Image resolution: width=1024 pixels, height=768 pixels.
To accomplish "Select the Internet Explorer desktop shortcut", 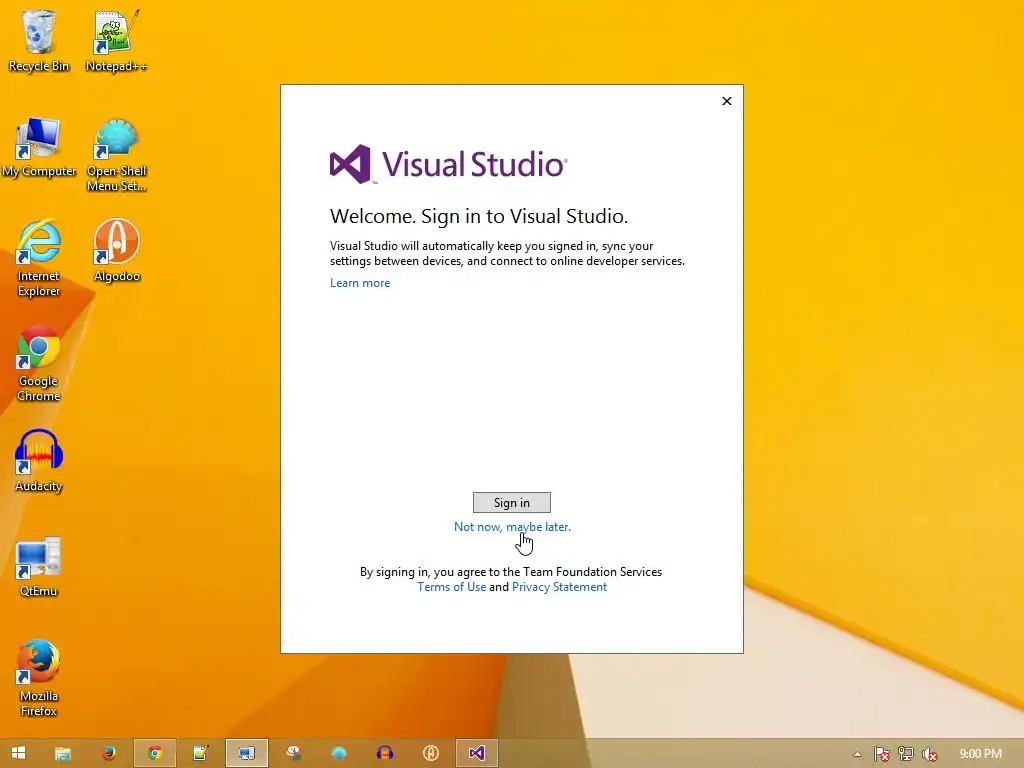I will pyautogui.click(x=39, y=259).
